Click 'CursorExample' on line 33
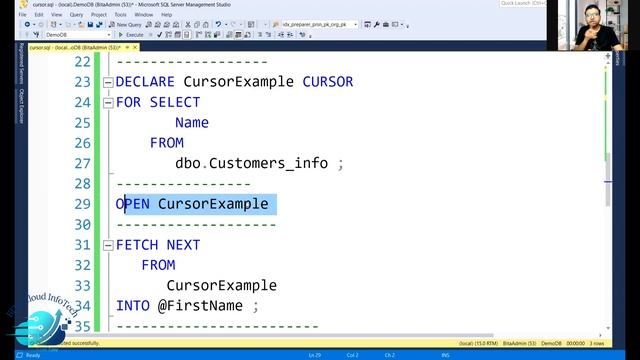This screenshot has height=360, width=640. point(222,285)
